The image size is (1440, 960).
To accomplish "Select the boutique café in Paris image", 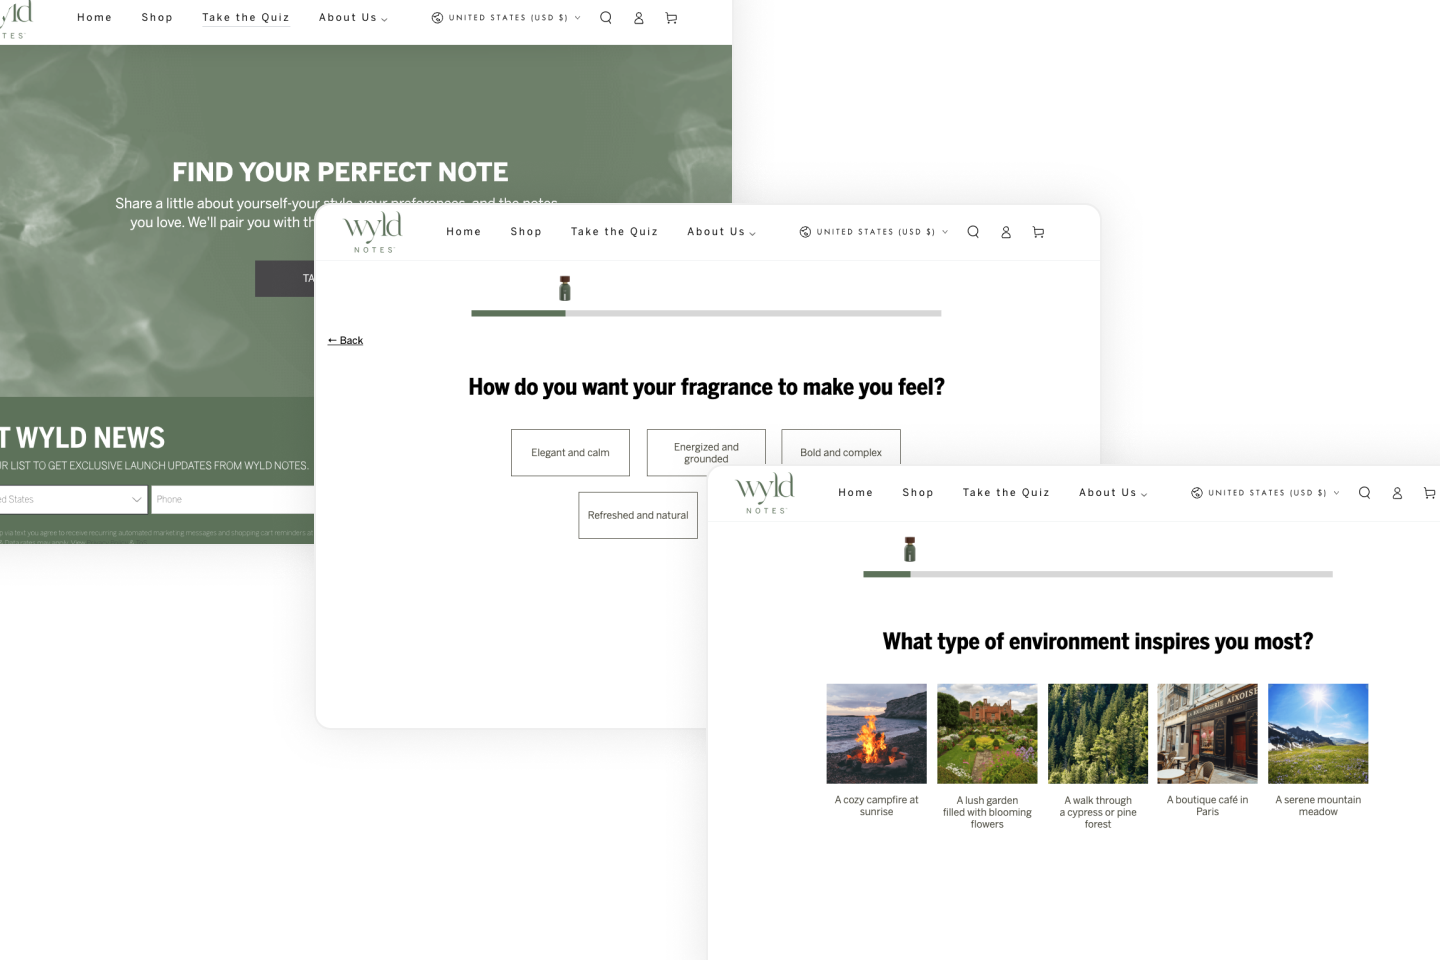I will pos(1208,734).
